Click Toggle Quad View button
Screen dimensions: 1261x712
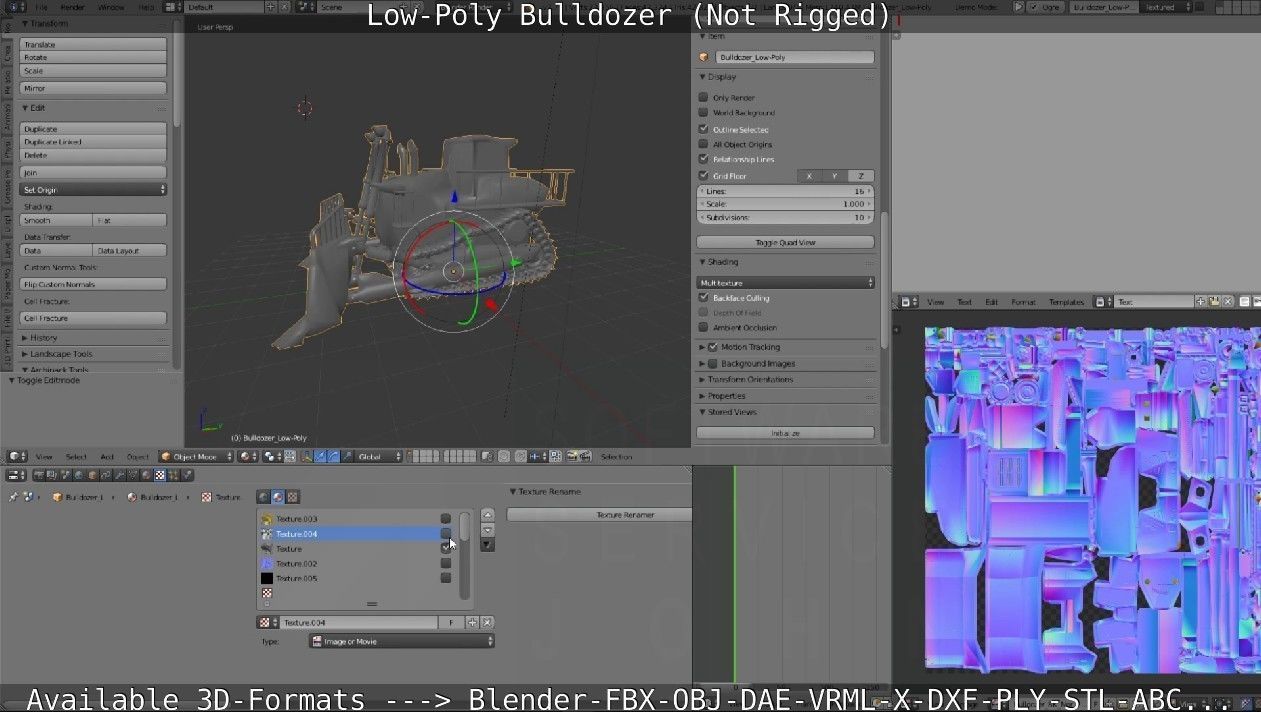coord(785,242)
